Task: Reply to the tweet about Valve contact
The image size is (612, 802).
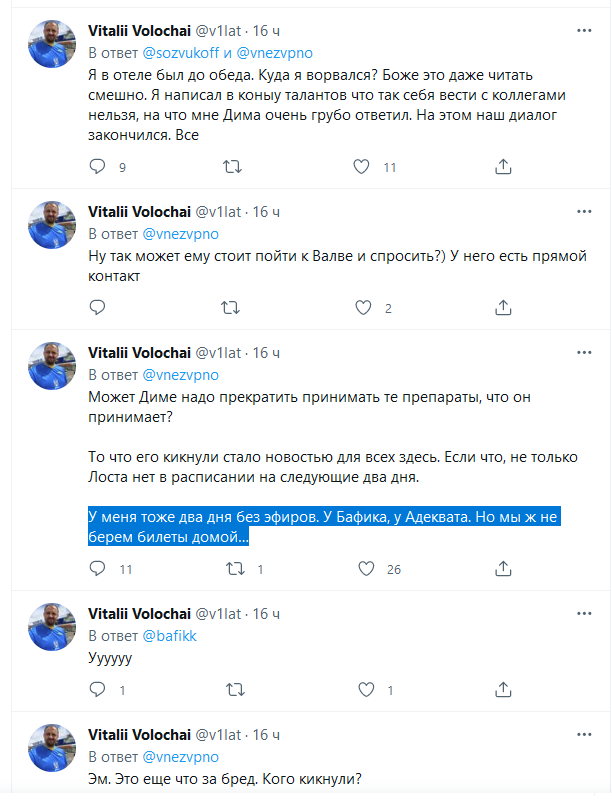Action: point(97,308)
